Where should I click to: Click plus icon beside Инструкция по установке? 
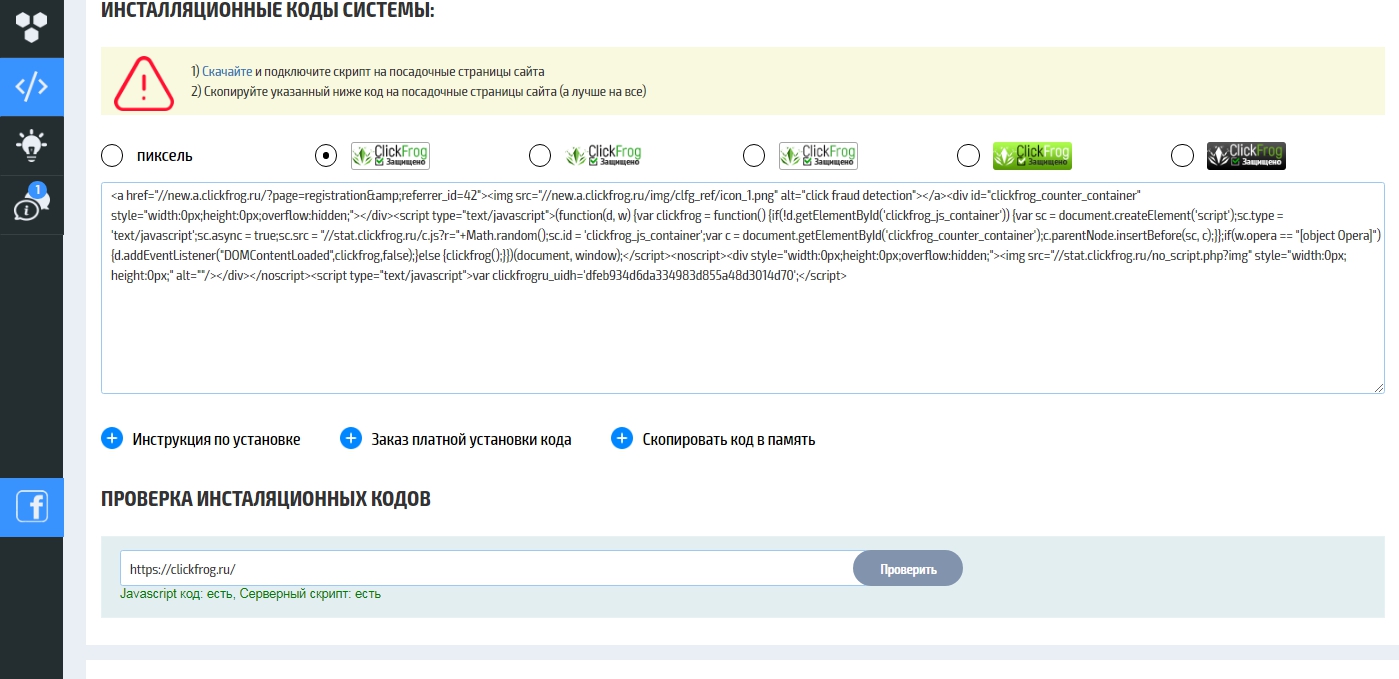point(112,439)
